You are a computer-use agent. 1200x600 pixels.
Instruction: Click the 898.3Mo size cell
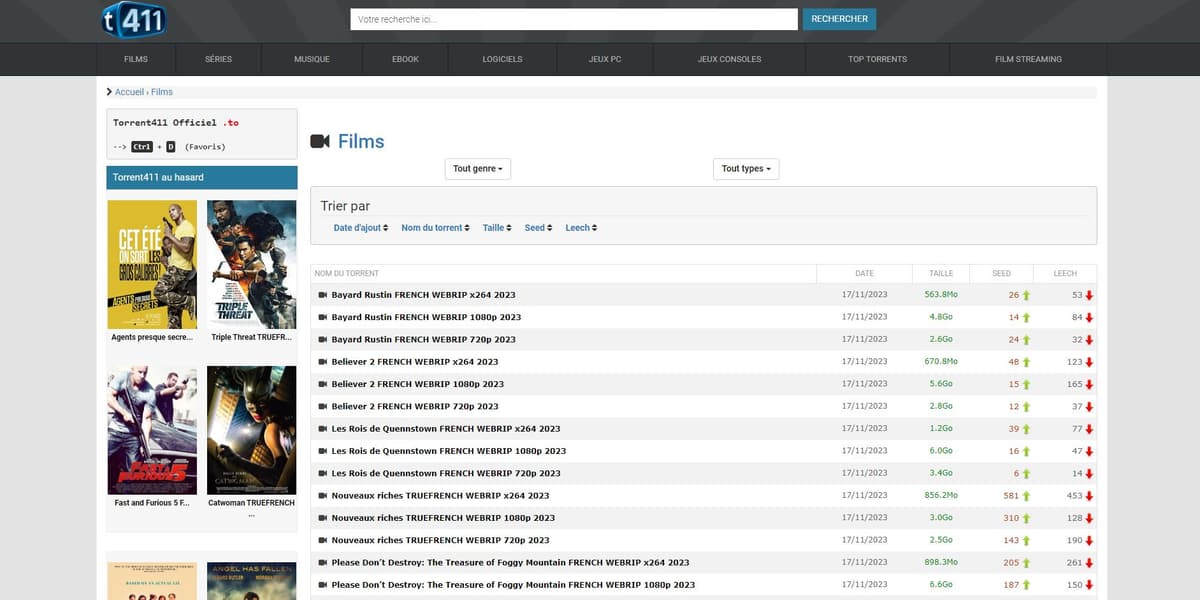click(x=941, y=563)
